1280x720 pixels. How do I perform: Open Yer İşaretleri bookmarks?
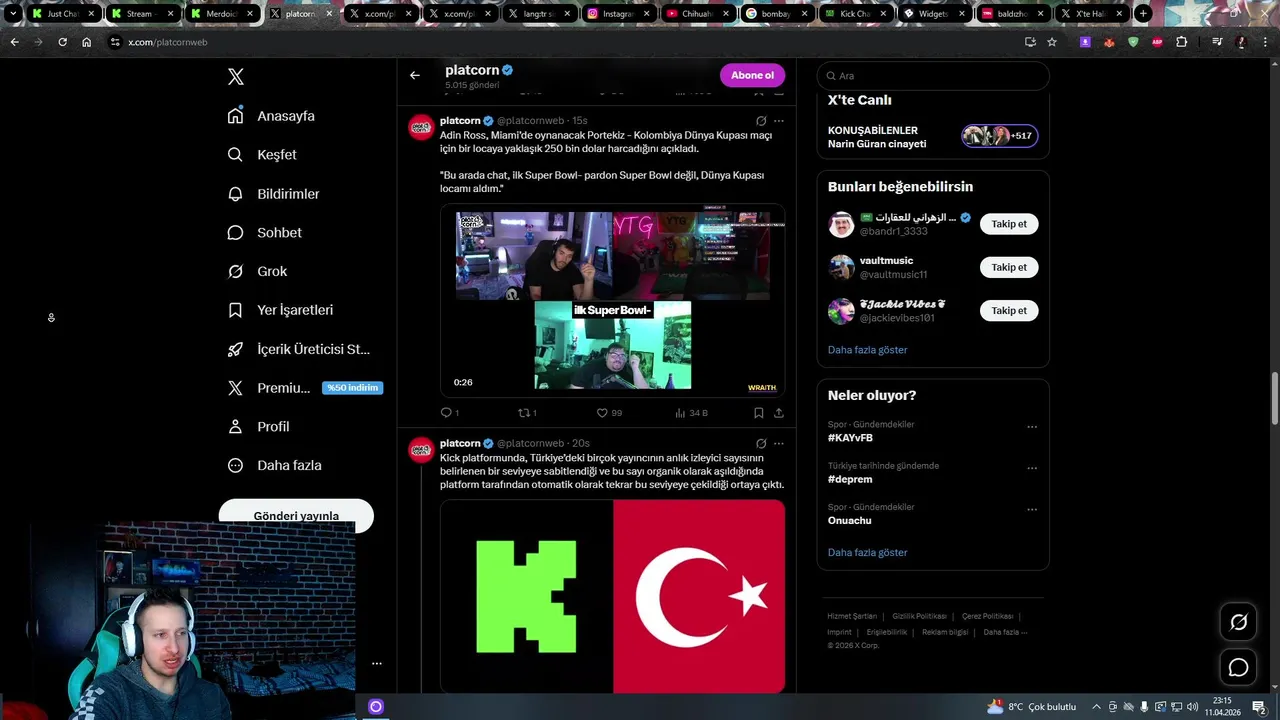(x=280, y=310)
